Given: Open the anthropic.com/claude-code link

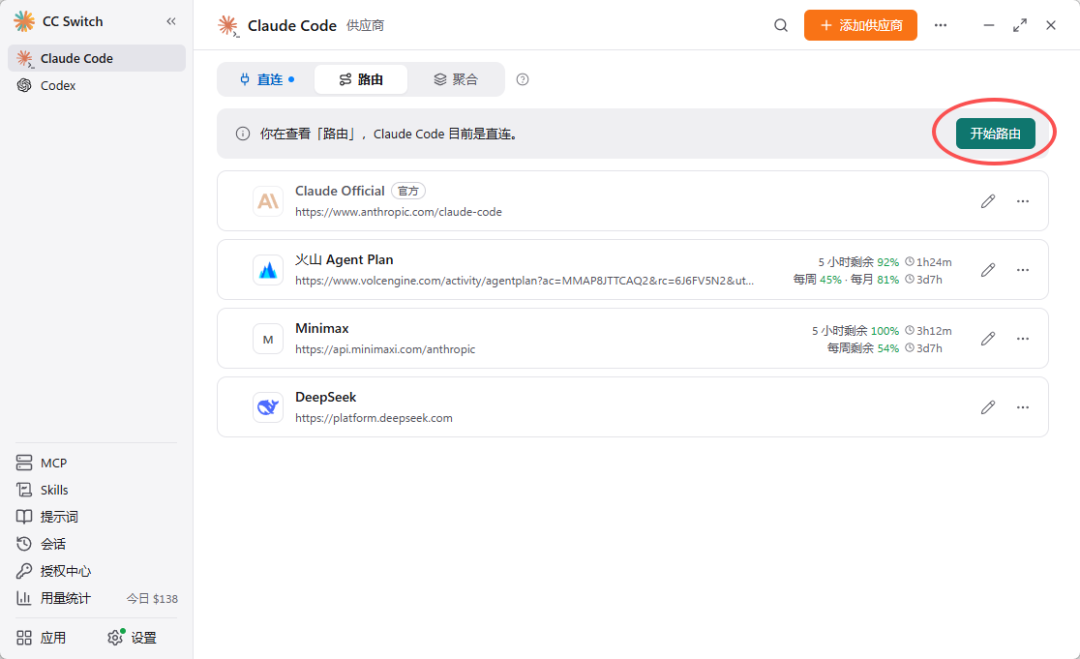Looking at the screenshot, I should (398, 212).
